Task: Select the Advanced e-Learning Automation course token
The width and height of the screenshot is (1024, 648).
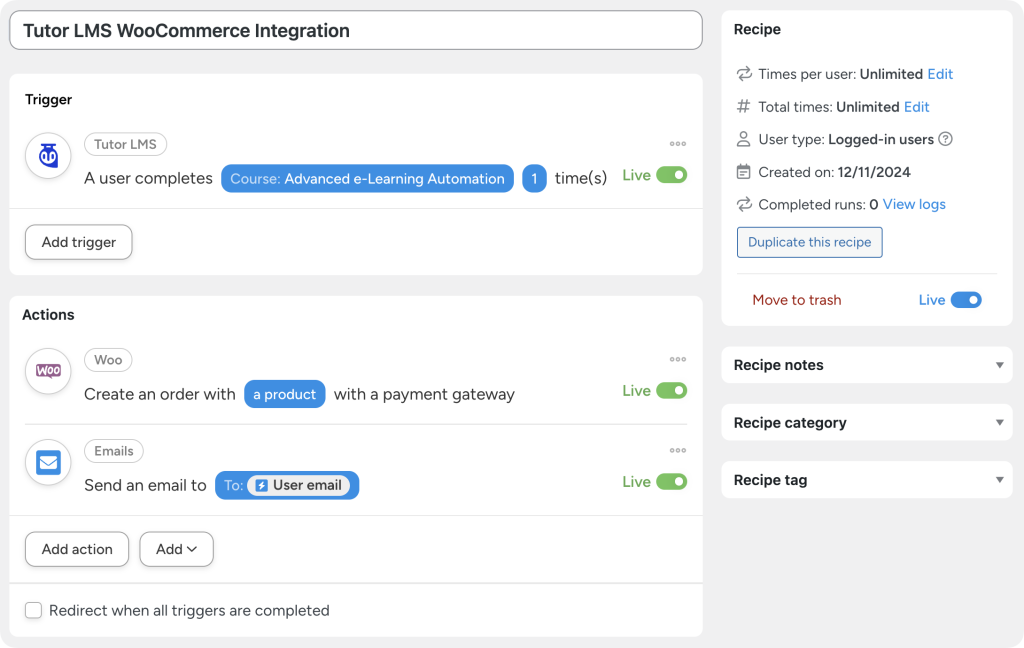Action: click(x=367, y=178)
